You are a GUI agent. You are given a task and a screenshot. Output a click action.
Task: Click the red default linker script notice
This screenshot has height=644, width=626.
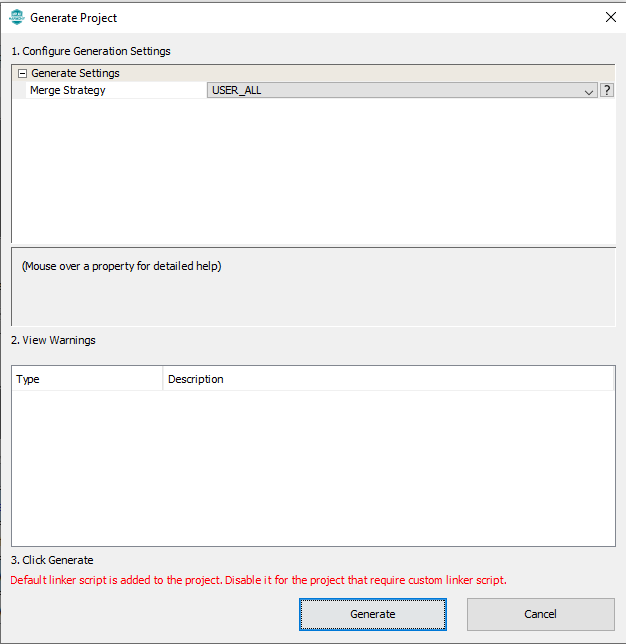(x=258, y=580)
